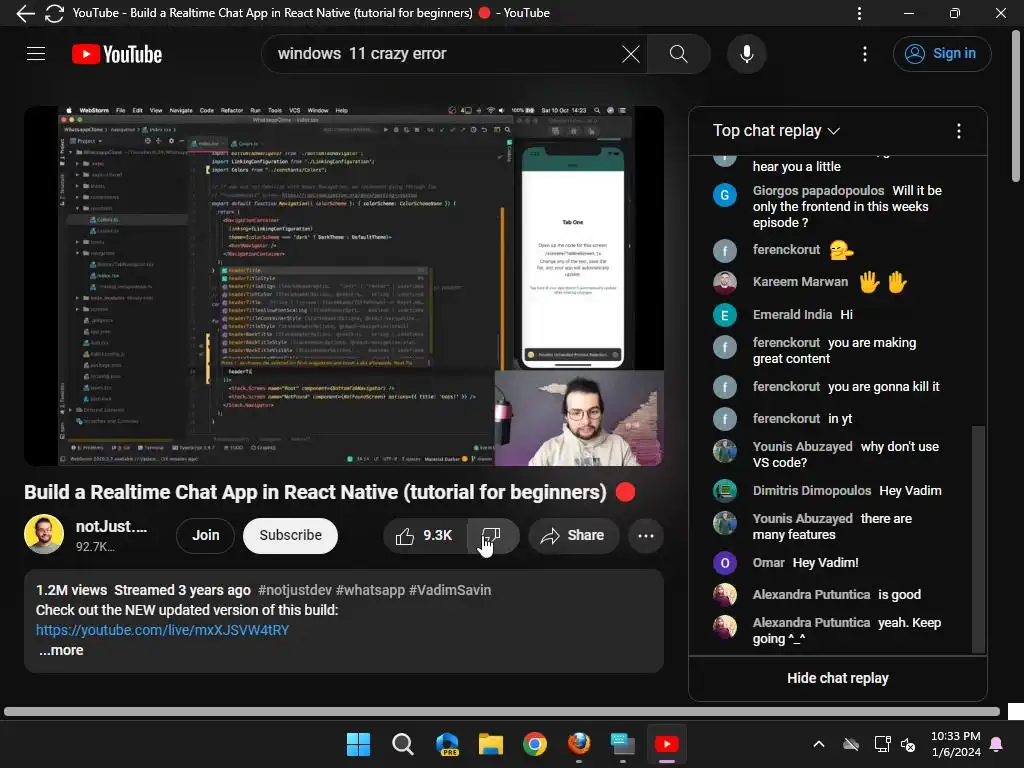This screenshot has height=768, width=1024.
Task: Like the video with thumbs up
Action: click(x=424, y=536)
